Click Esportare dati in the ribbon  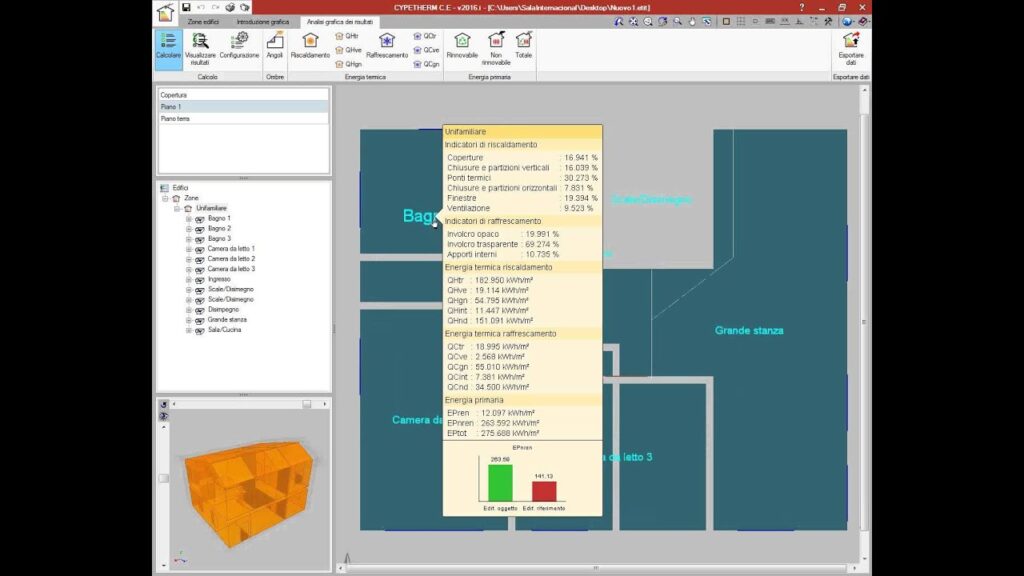[x=850, y=47]
